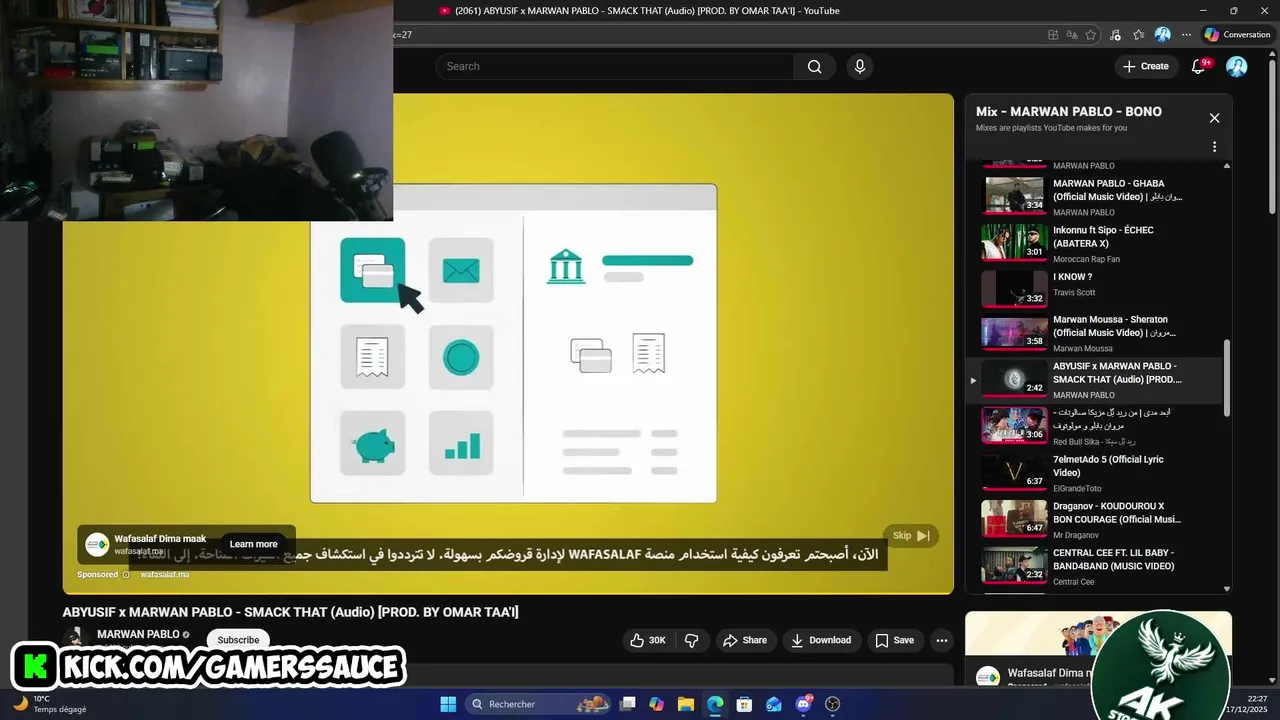
Task: Play I KNOW ? by Travis Scott
Action: [x=1099, y=288]
